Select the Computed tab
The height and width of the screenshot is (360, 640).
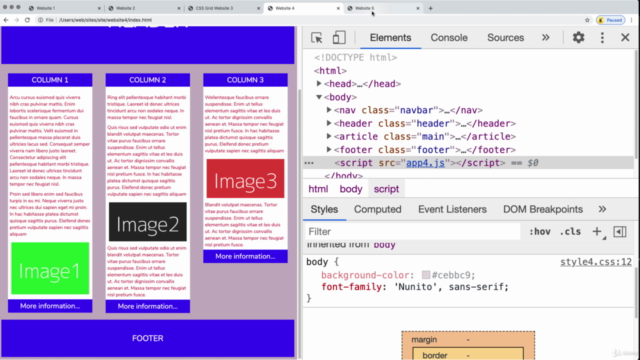pyautogui.click(x=378, y=209)
